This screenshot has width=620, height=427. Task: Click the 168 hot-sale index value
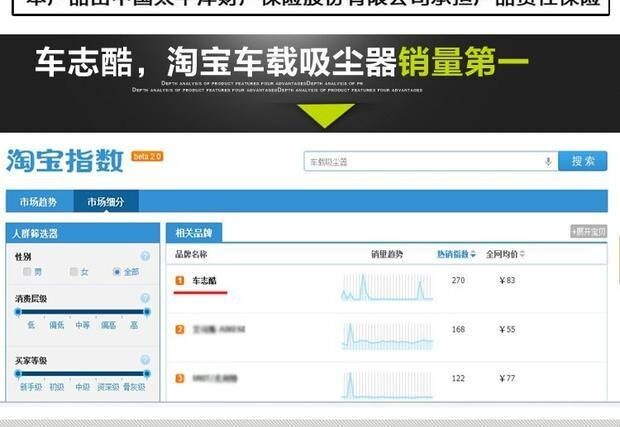(458, 329)
